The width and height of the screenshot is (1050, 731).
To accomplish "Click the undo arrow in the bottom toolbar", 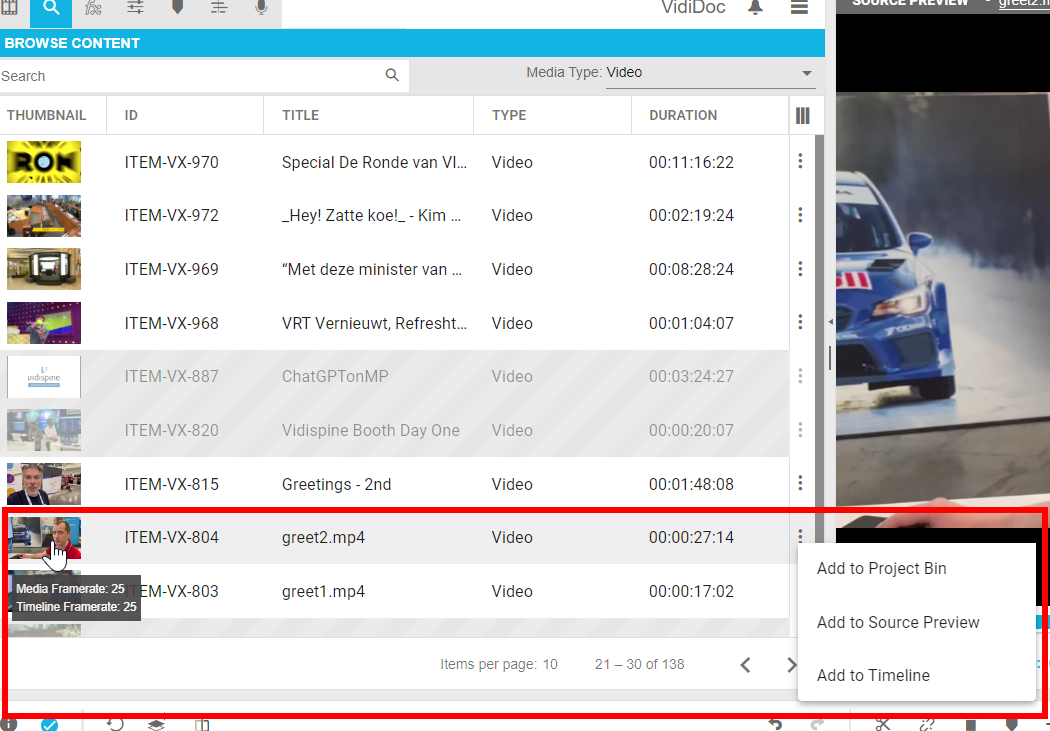I will tap(777, 724).
